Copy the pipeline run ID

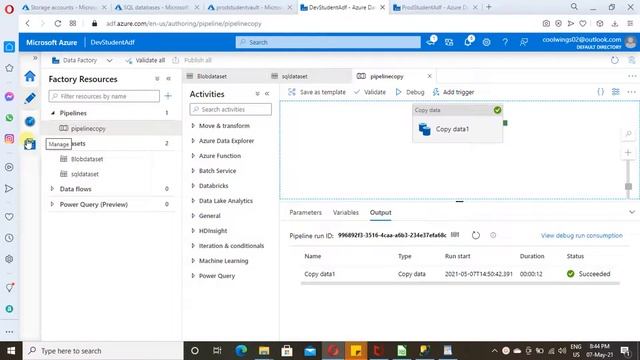tap(455, 235)
